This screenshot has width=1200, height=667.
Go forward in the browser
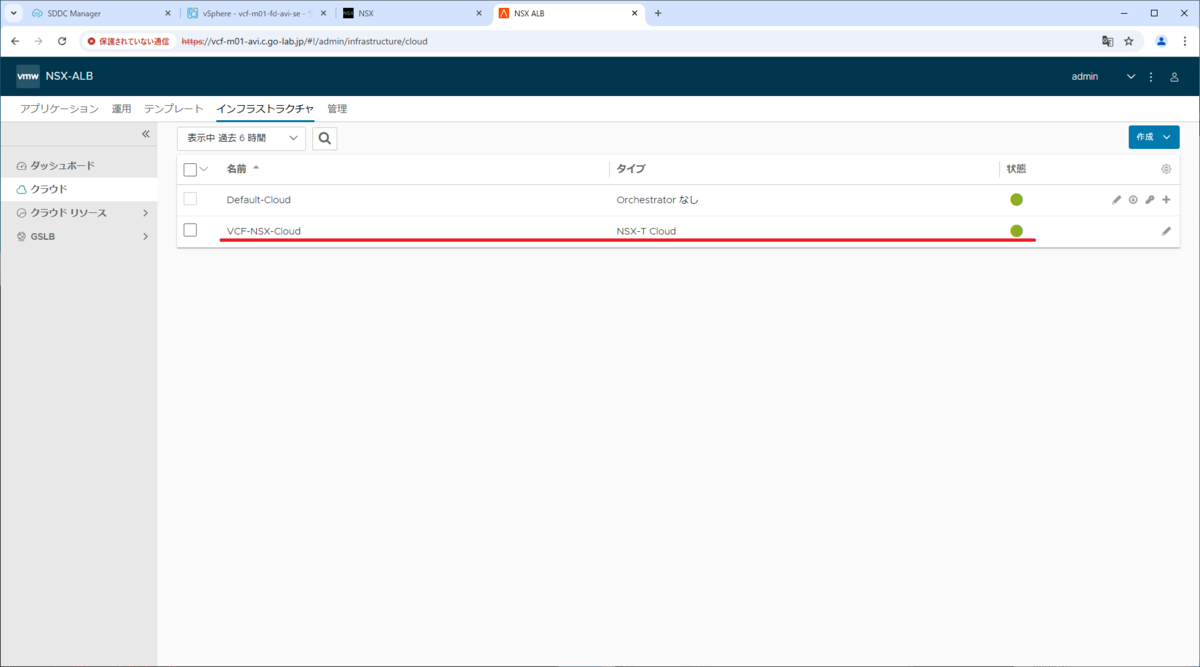point(38,41)
